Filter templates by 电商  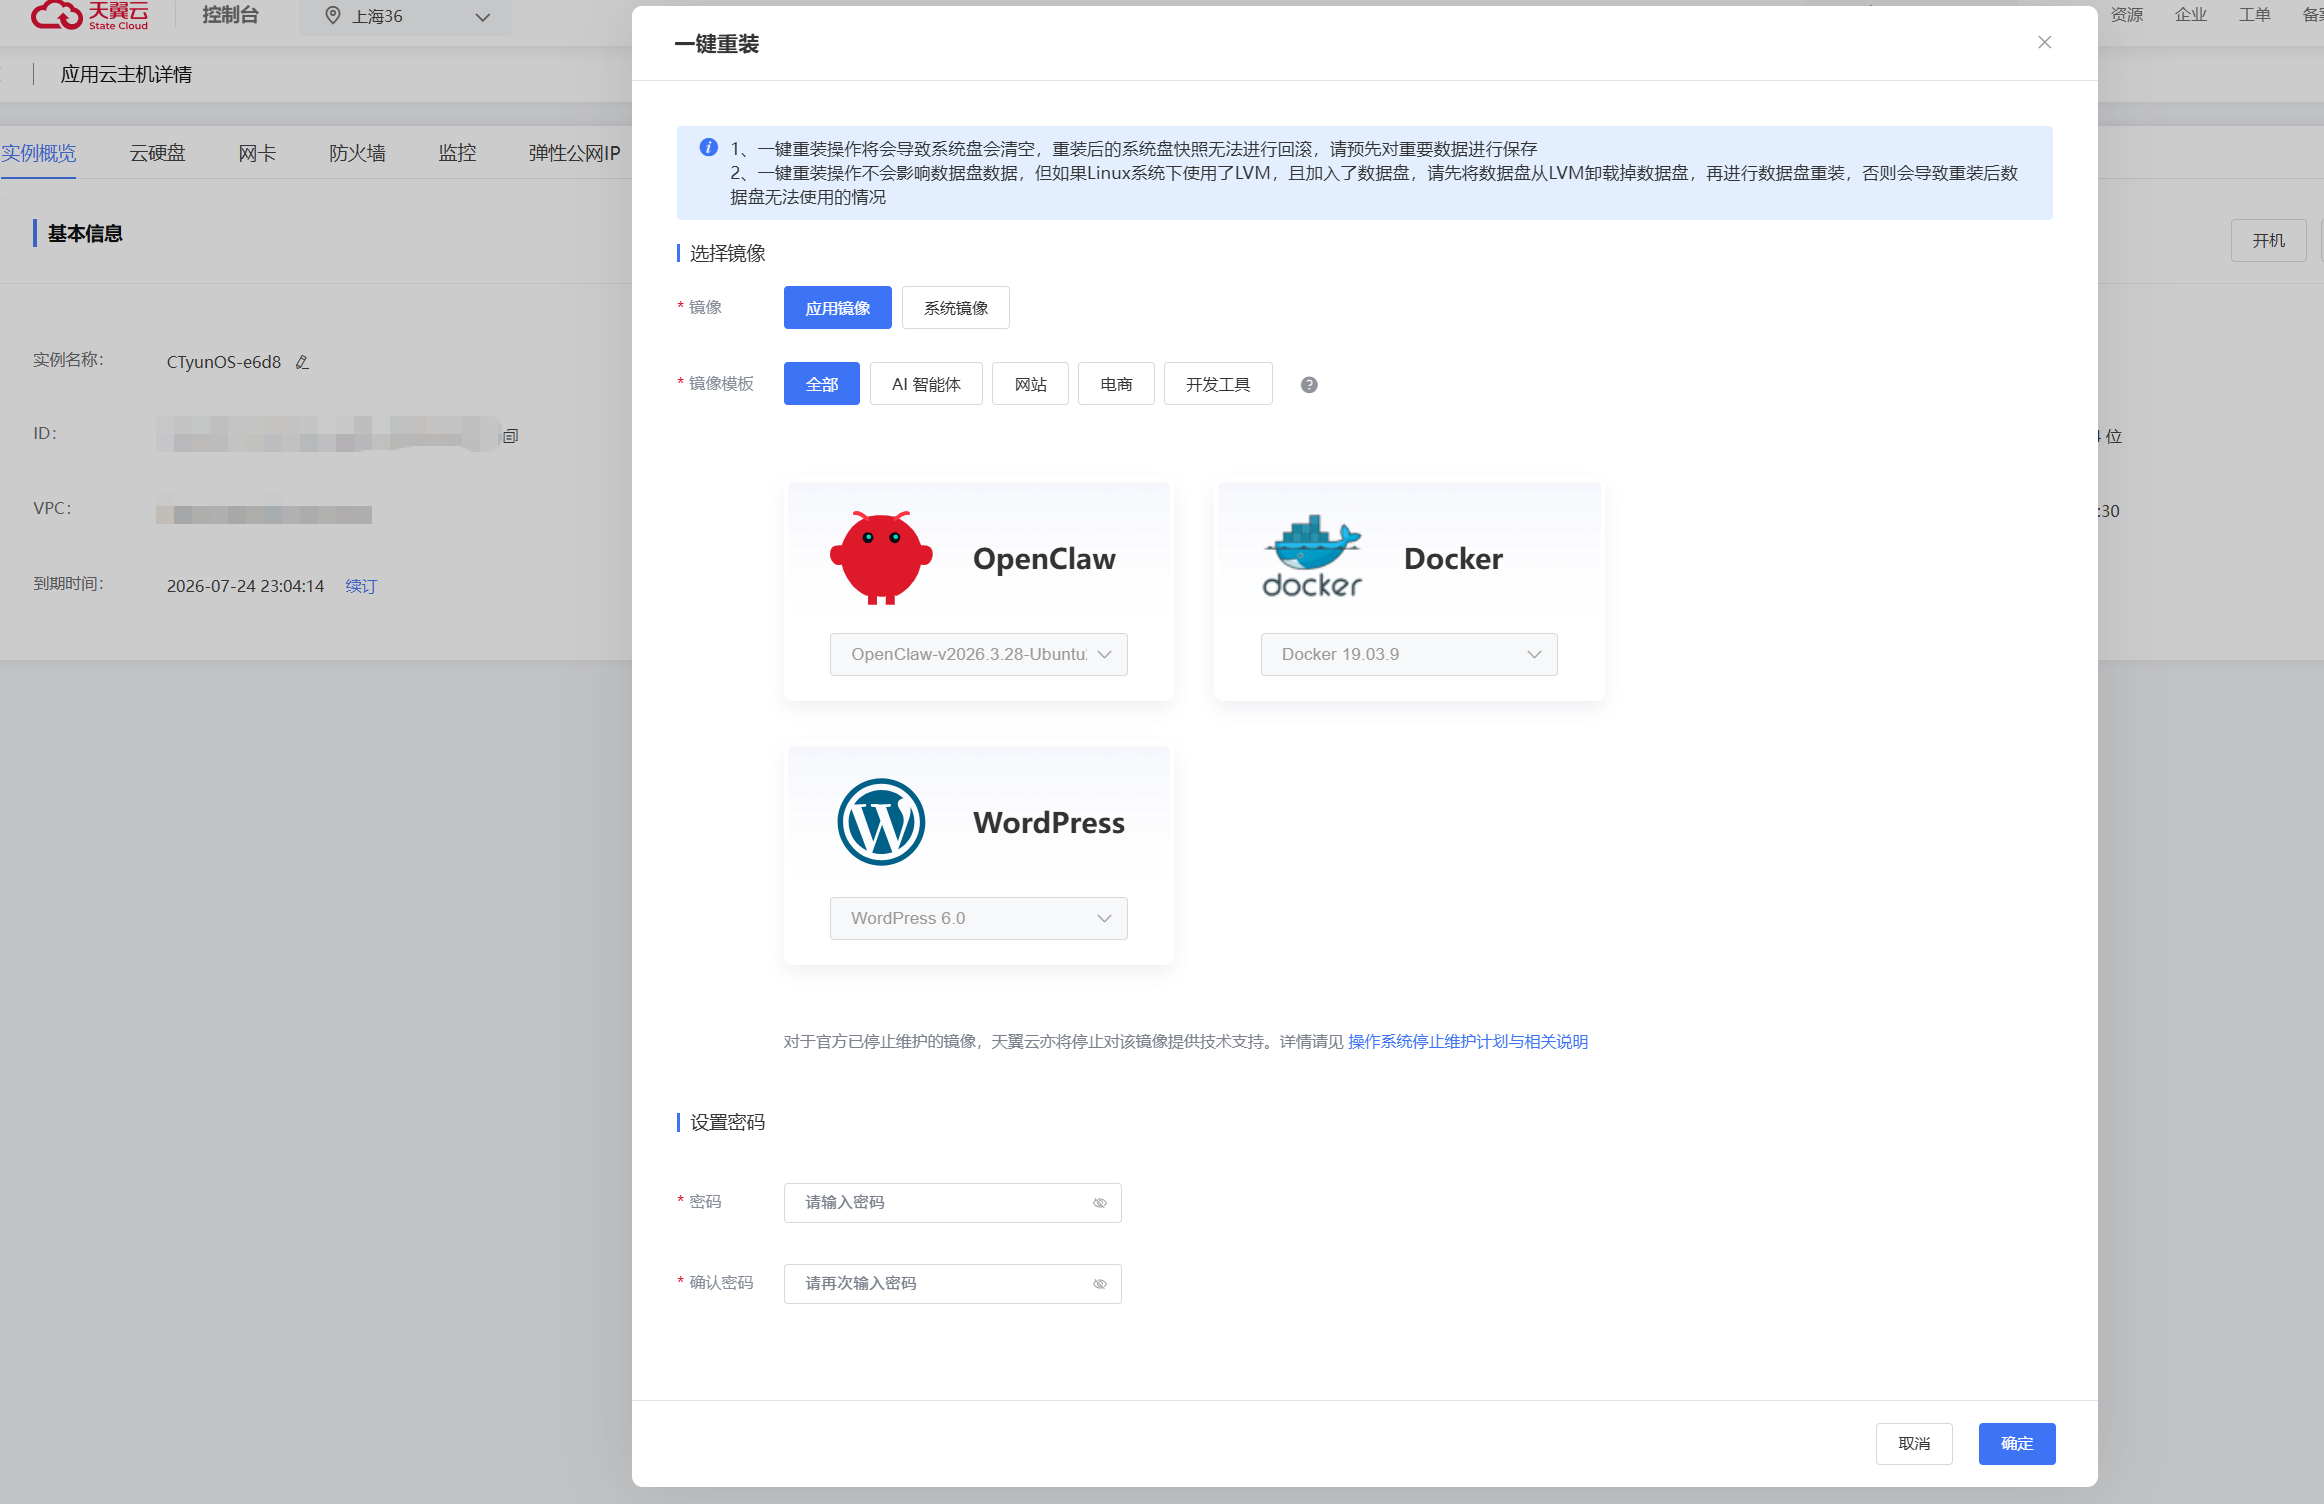coord(1116,384)
